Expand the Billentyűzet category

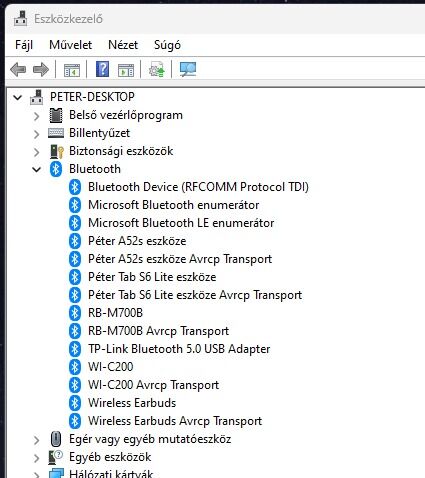pos(36,134)
